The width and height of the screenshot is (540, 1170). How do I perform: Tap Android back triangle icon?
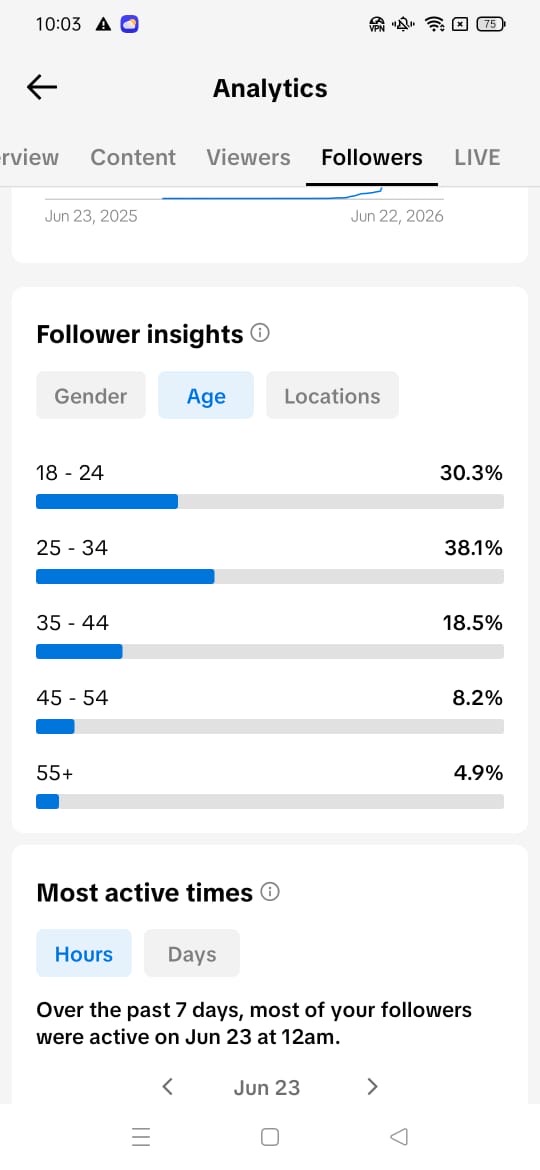[x=399, y=1136]
